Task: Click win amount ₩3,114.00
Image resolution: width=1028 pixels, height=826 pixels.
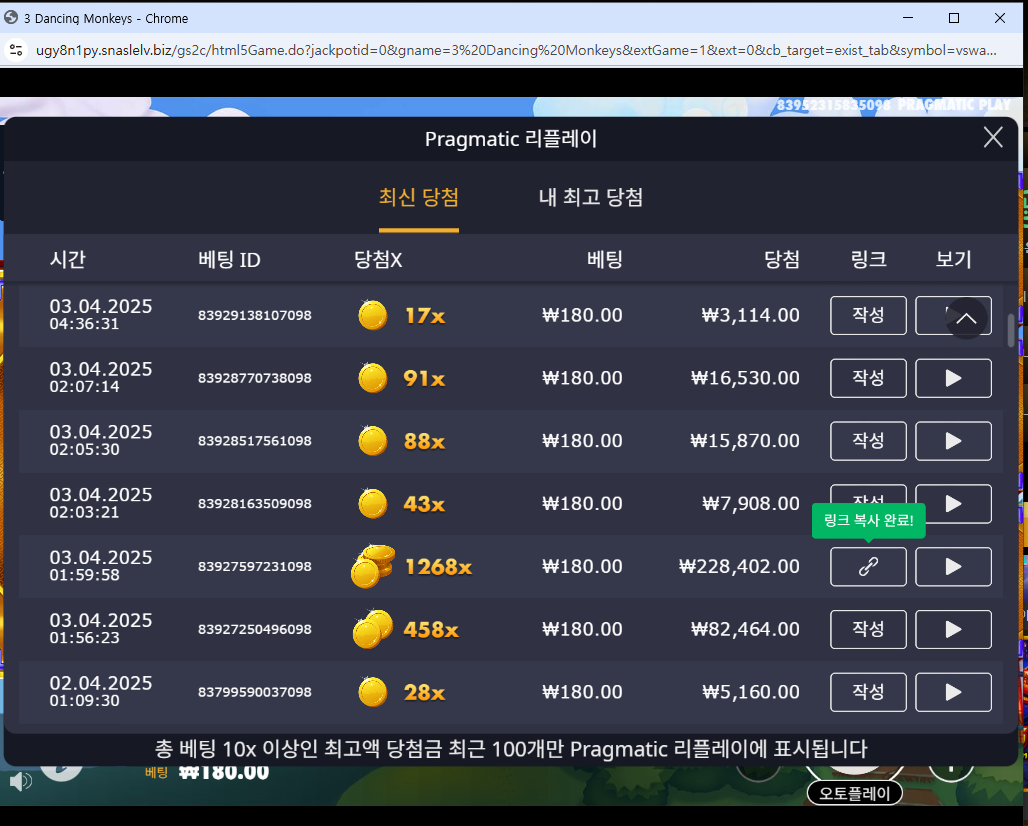Action: (751, 315)
